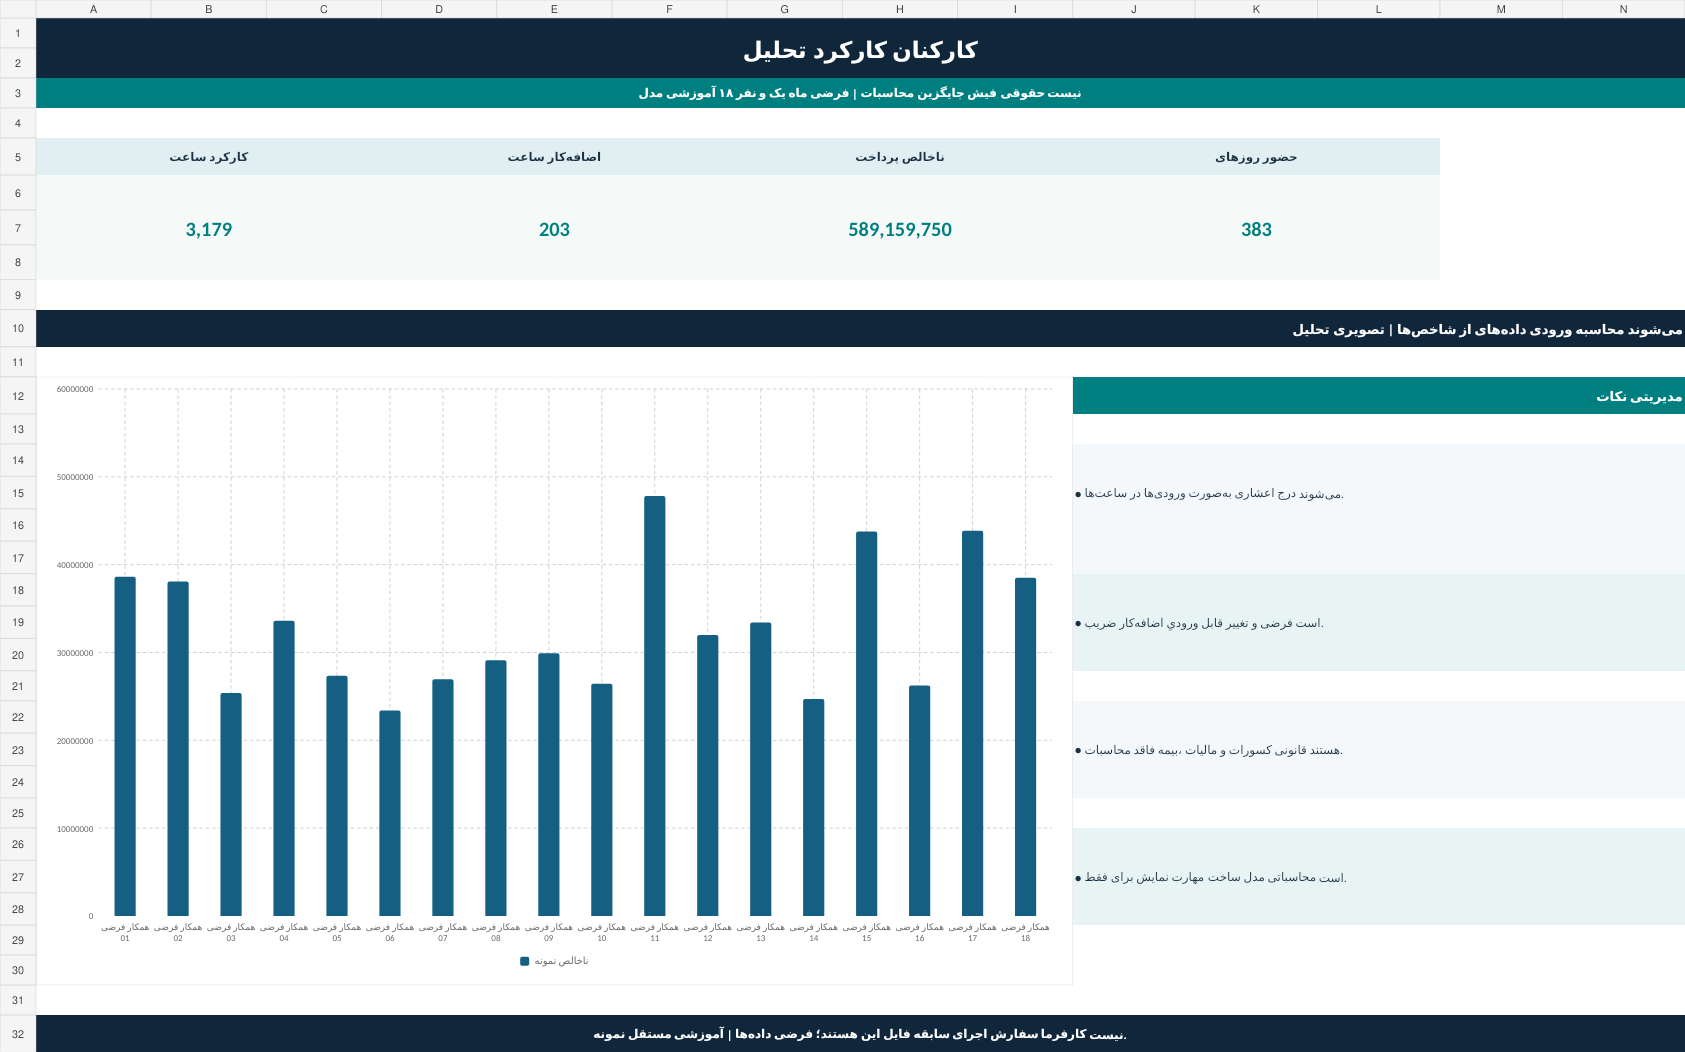Image resolution: width=1685 pixels, height=1052 pixels.
Task: Click the 'مدیریتی نکات' panel header
Action: 1379,396
